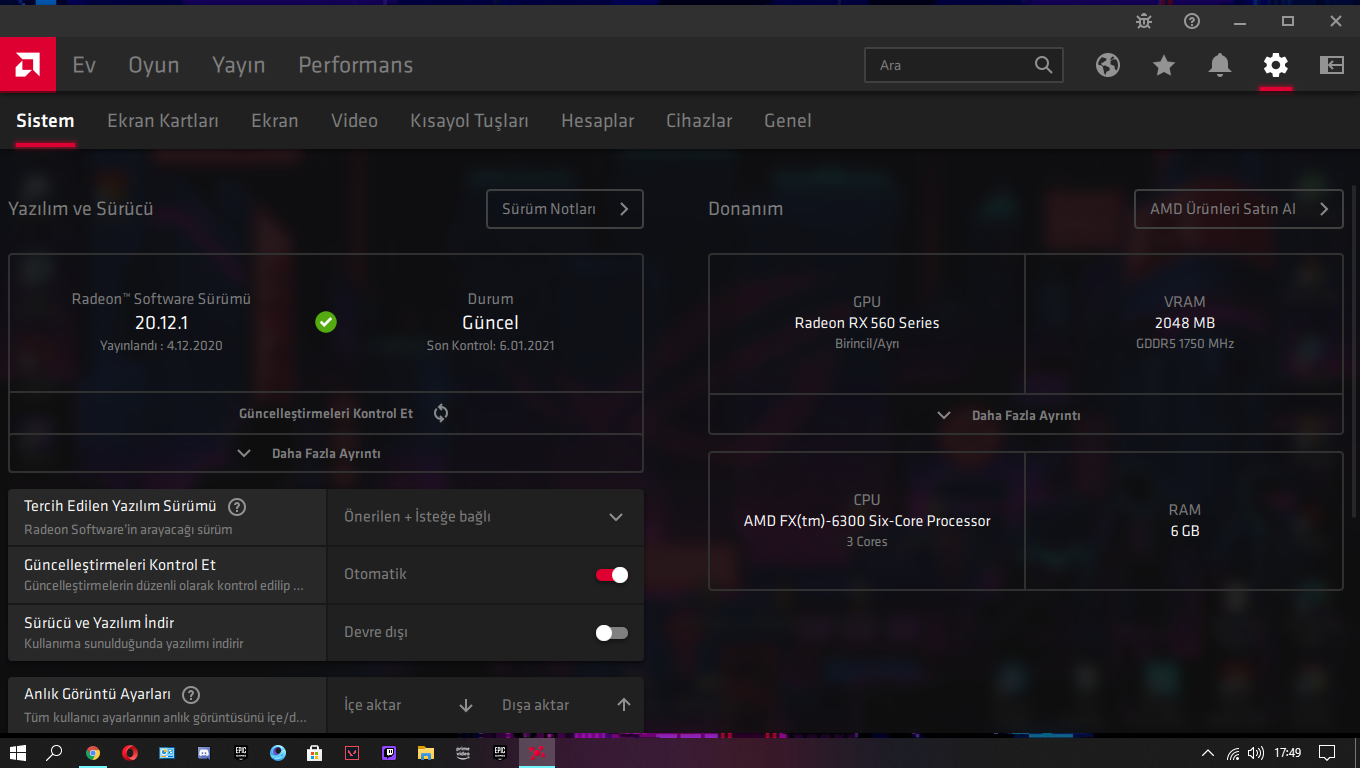Click the Sürüm Notları button
The image size is (1360, 768).
565,209
